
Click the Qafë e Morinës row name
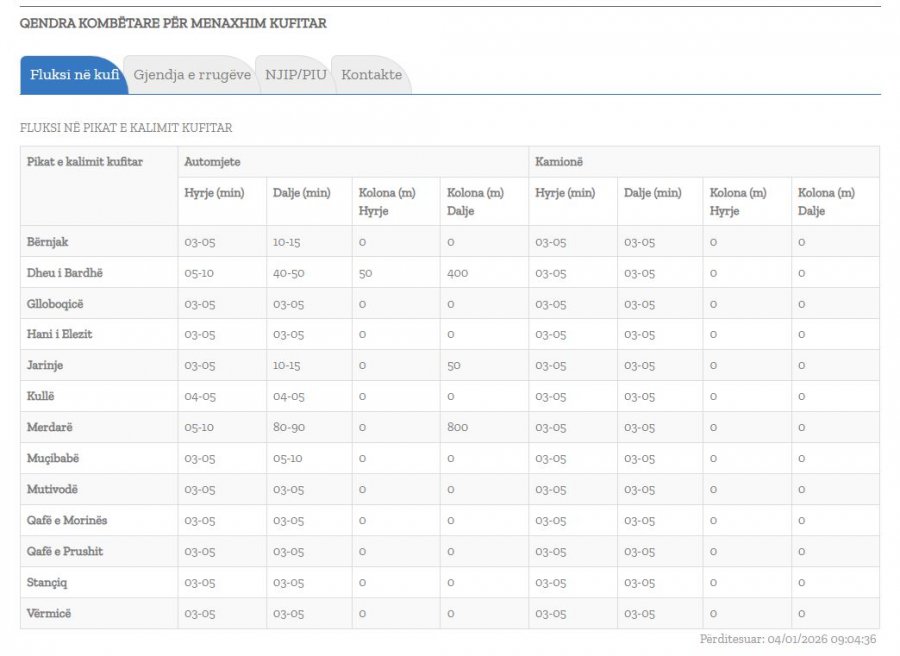click(x=67, y=520)
